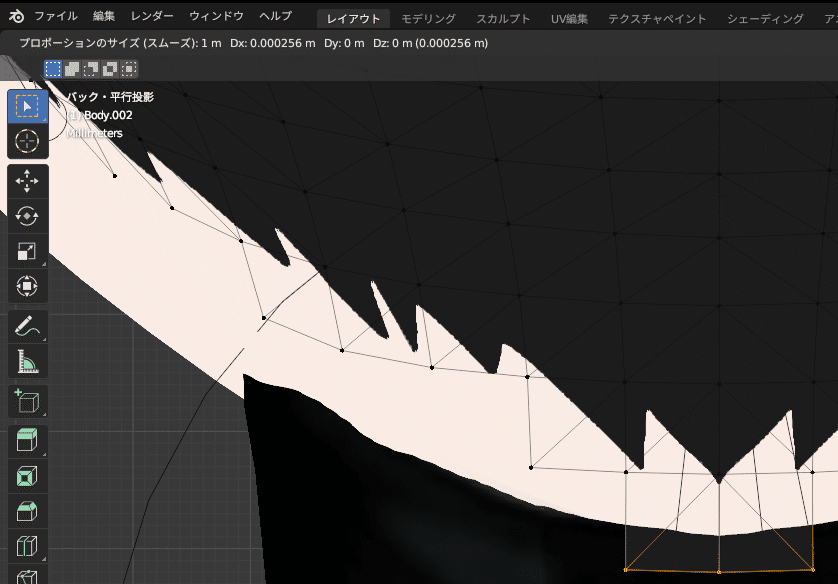Set selection mode to invert selection
This screenshot has height=584, width=838.
point(110,69)
